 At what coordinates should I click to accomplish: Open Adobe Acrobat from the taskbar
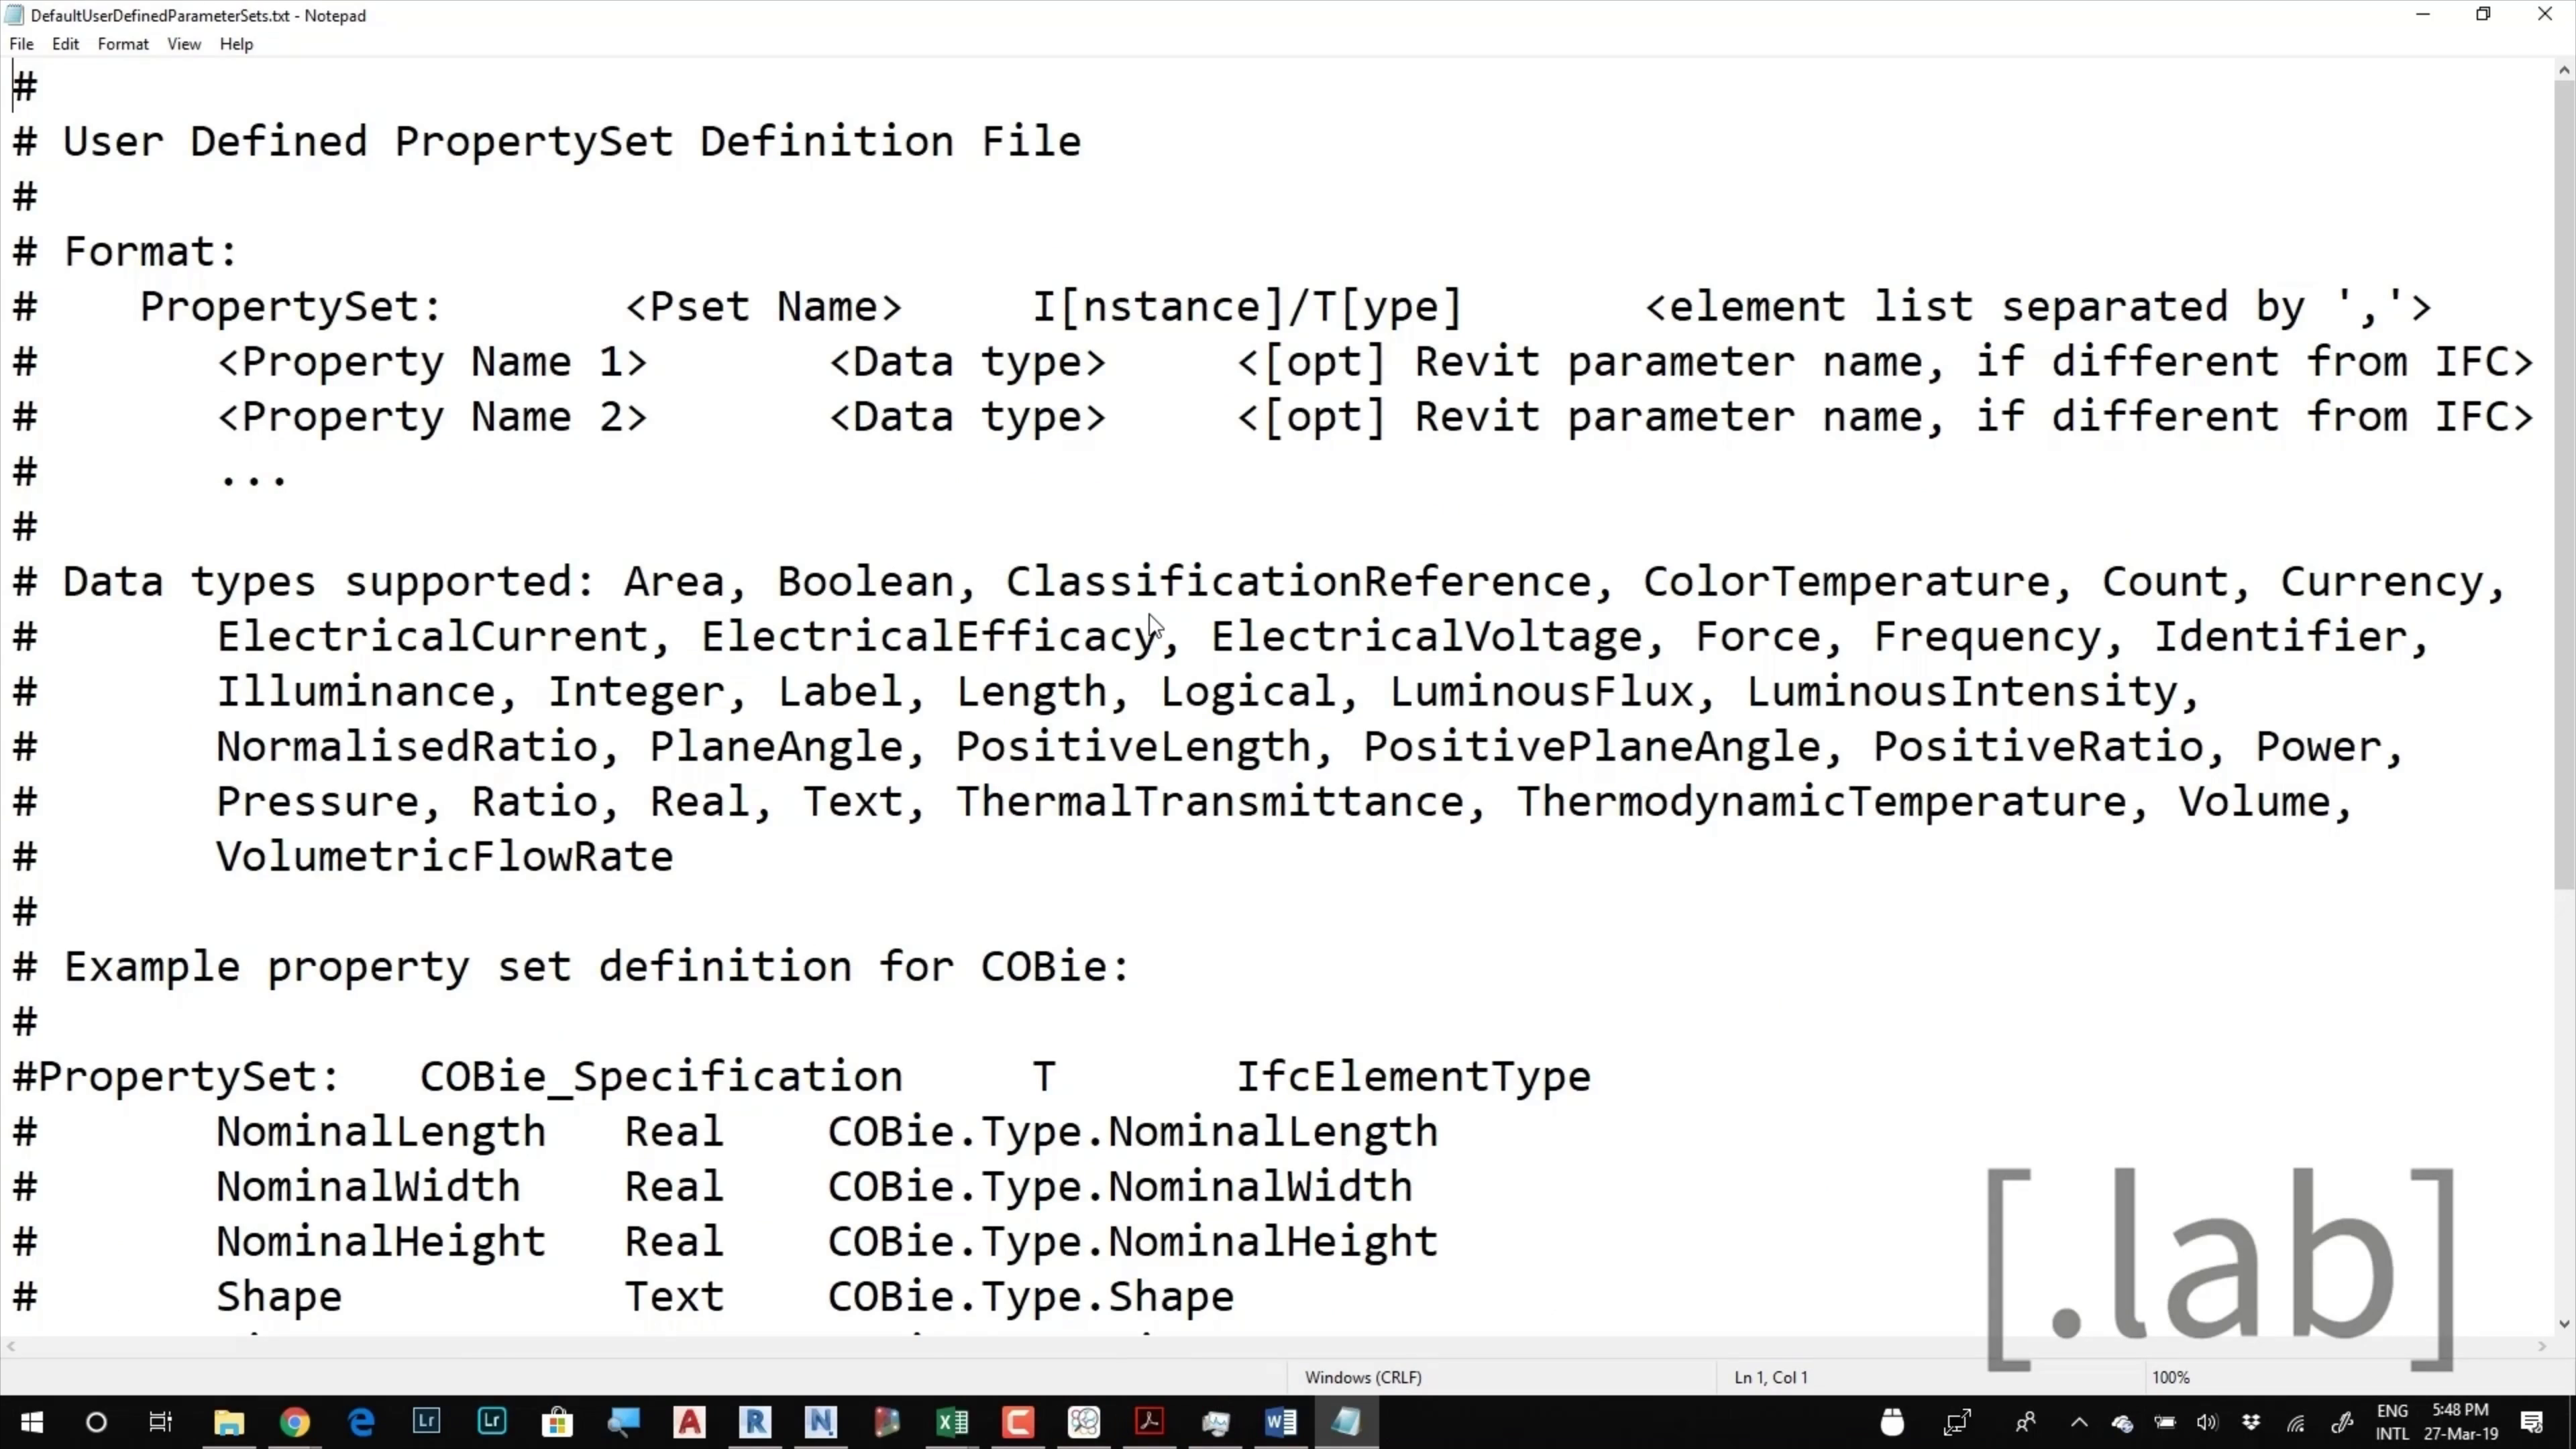(1149, 1422)
